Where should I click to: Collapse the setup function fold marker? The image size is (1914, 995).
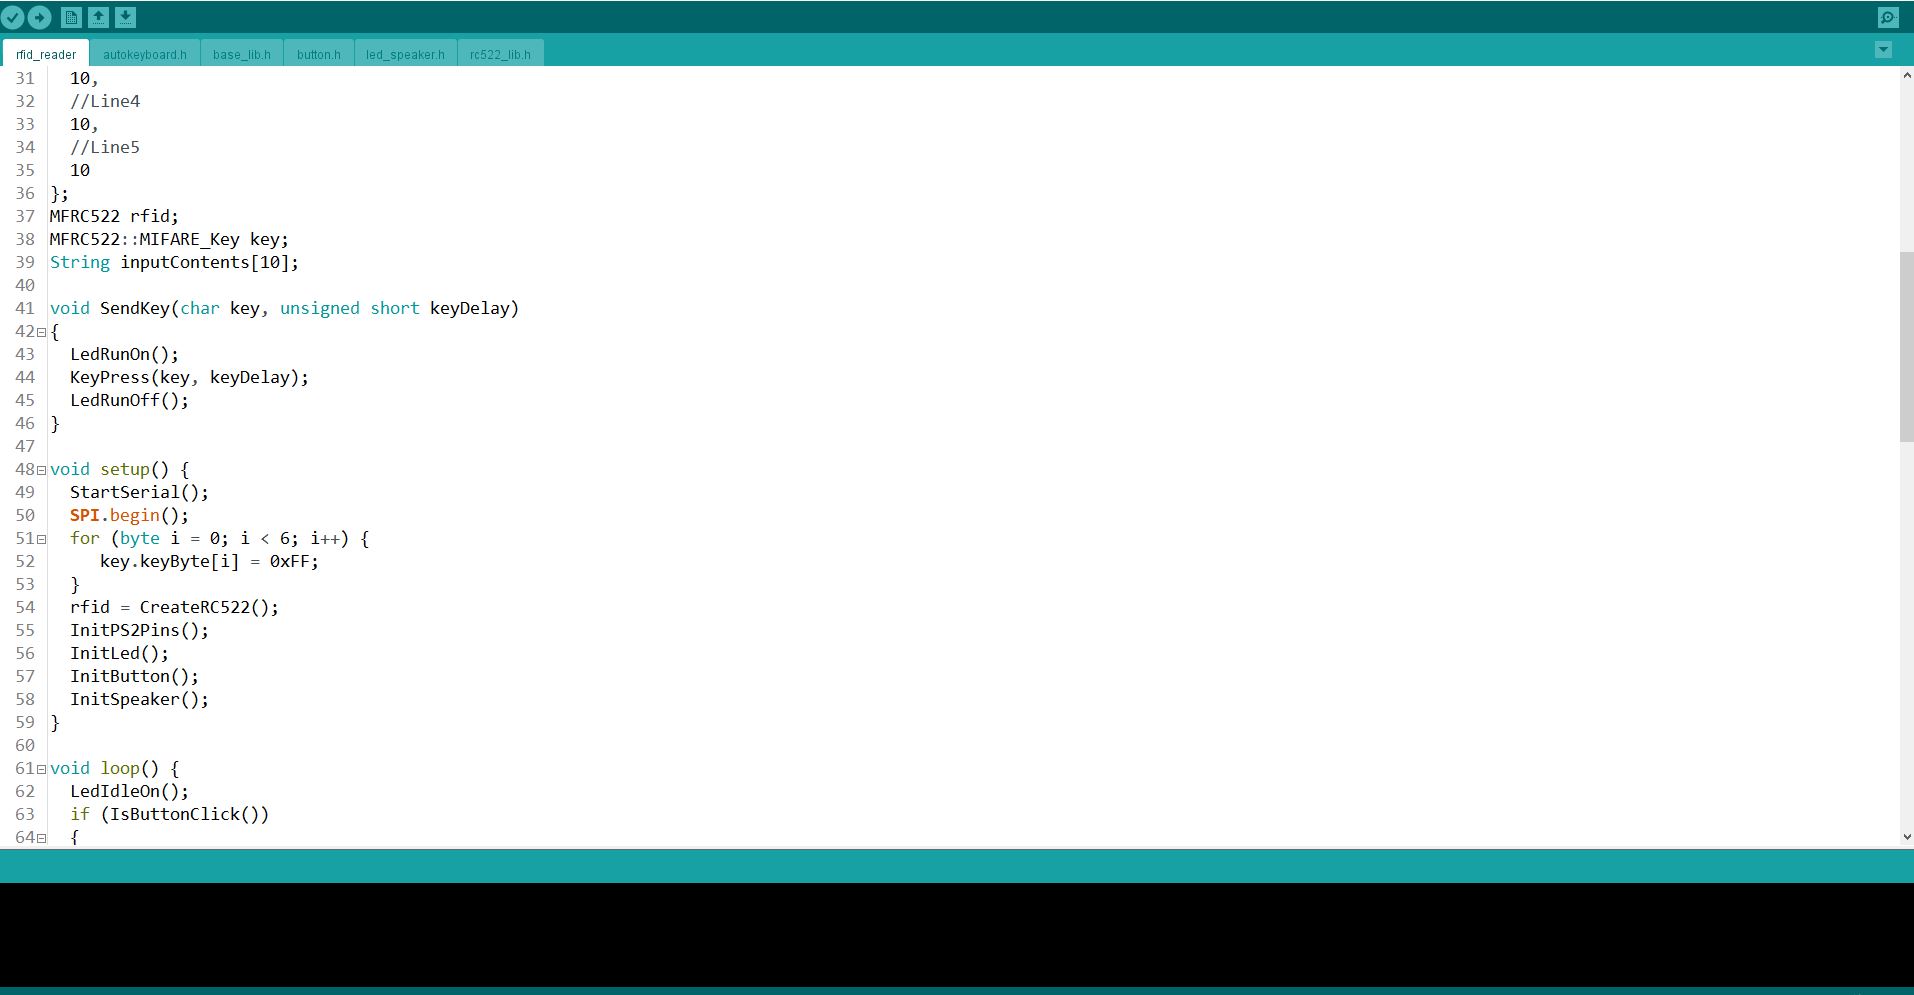41,470
